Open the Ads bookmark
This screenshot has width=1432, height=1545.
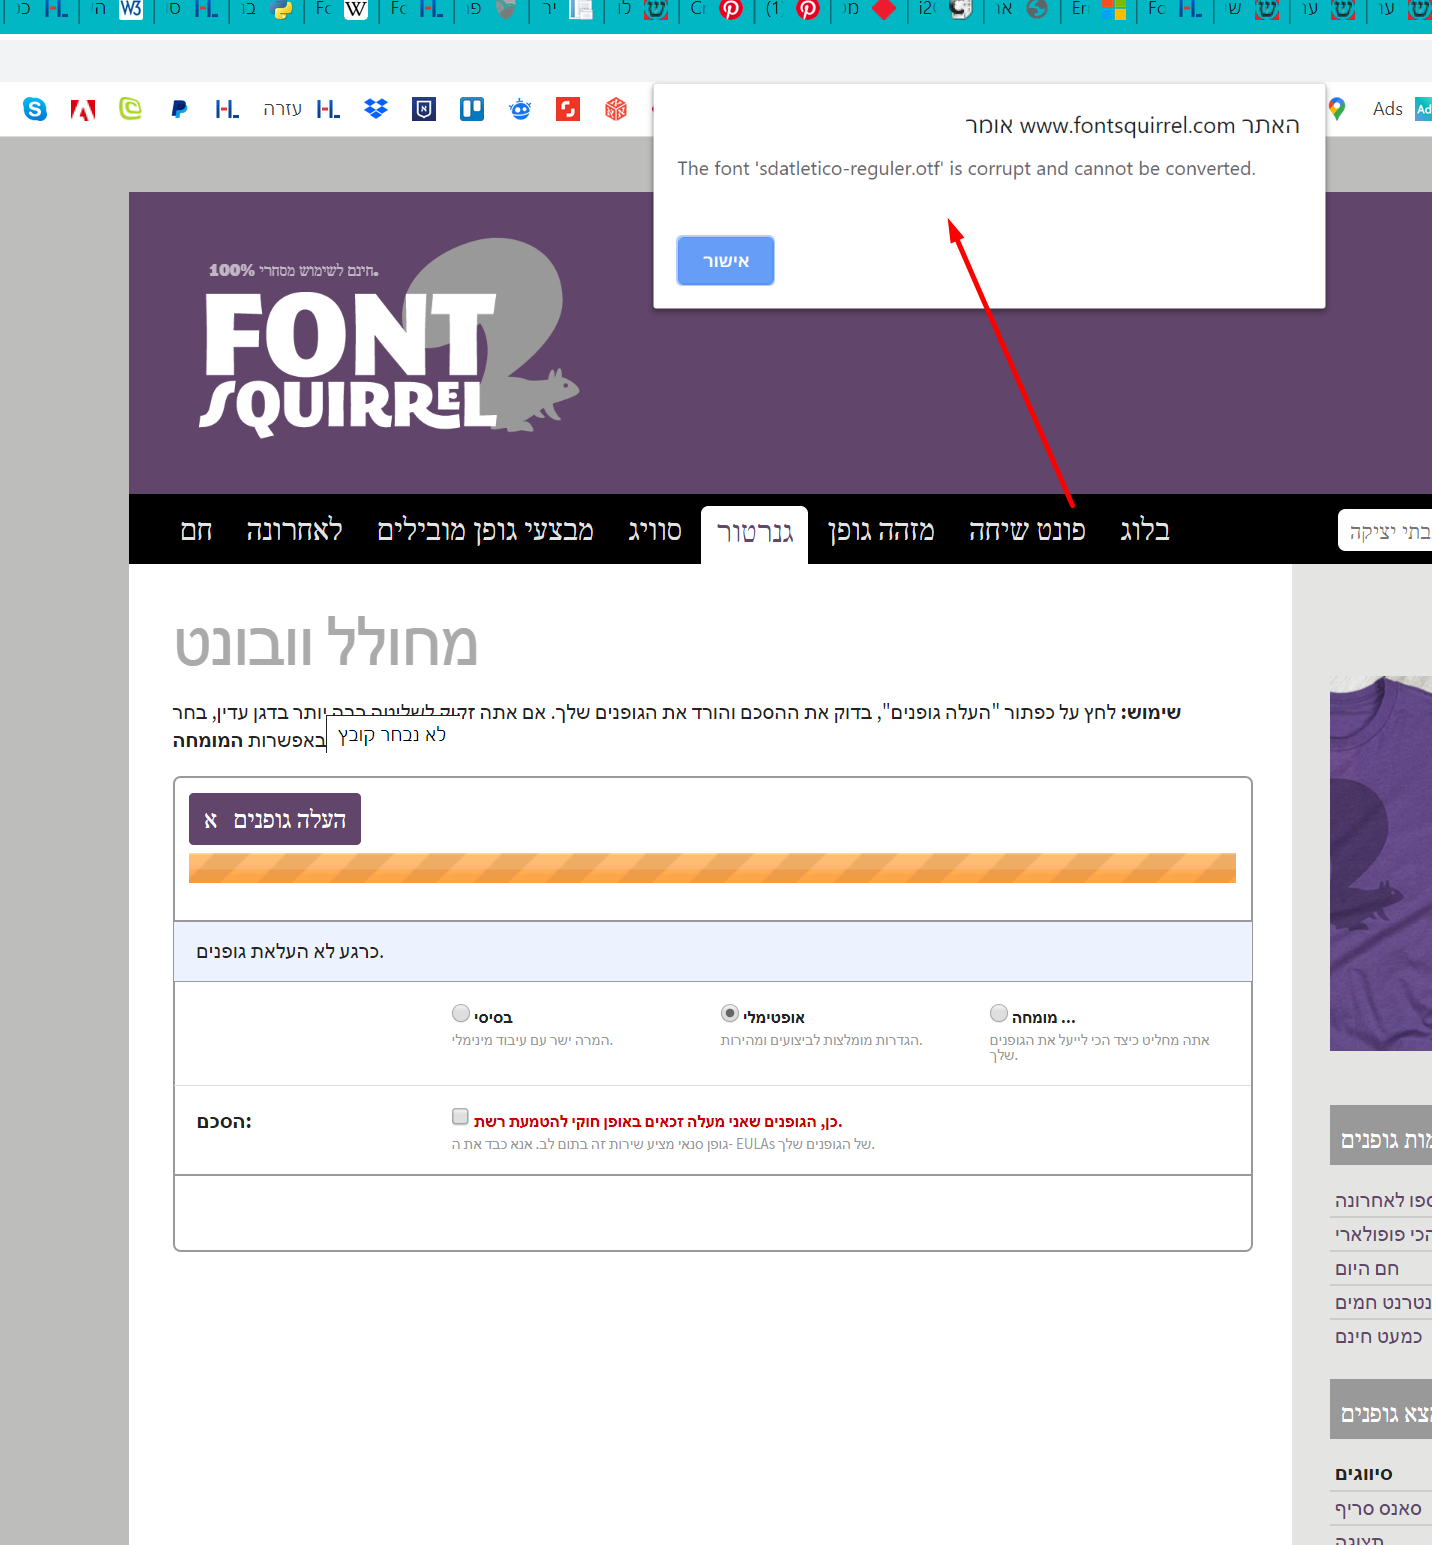click(1401, 109)
